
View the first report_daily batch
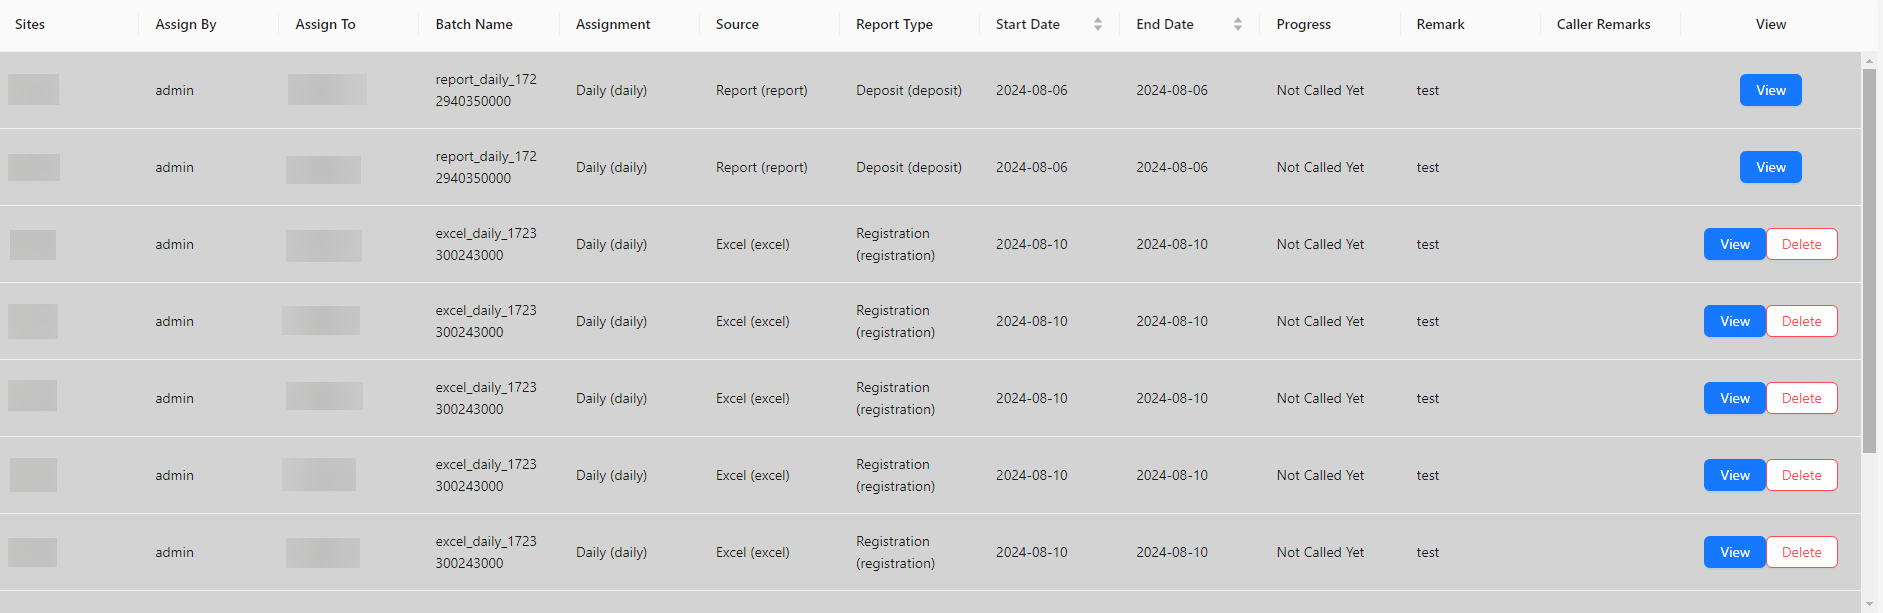(1769, 89)
